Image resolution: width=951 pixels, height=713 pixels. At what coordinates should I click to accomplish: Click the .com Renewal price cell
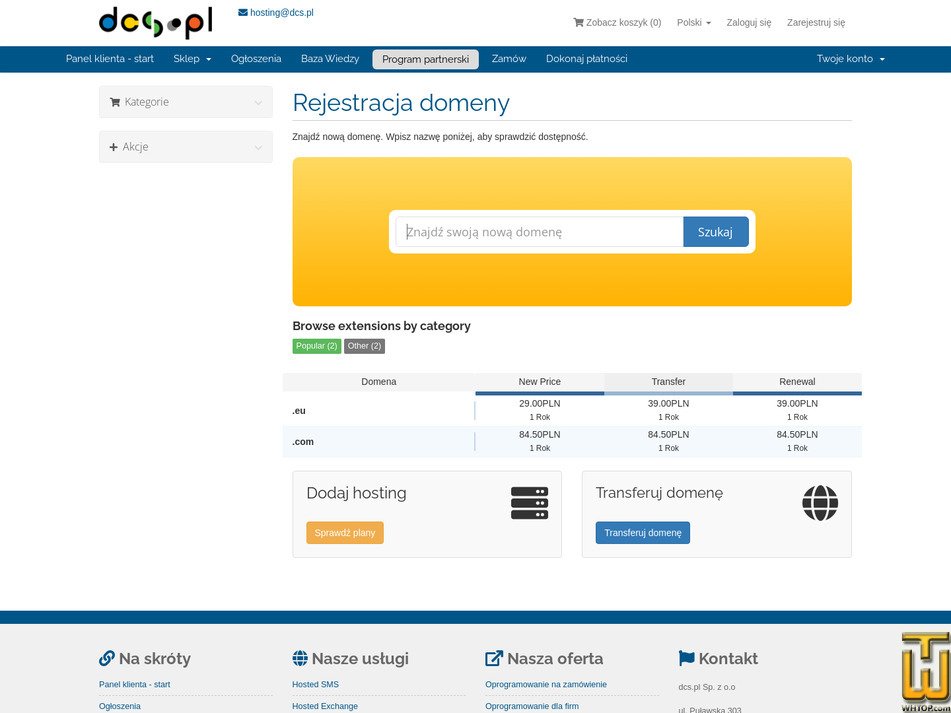[x=797, y=441]
